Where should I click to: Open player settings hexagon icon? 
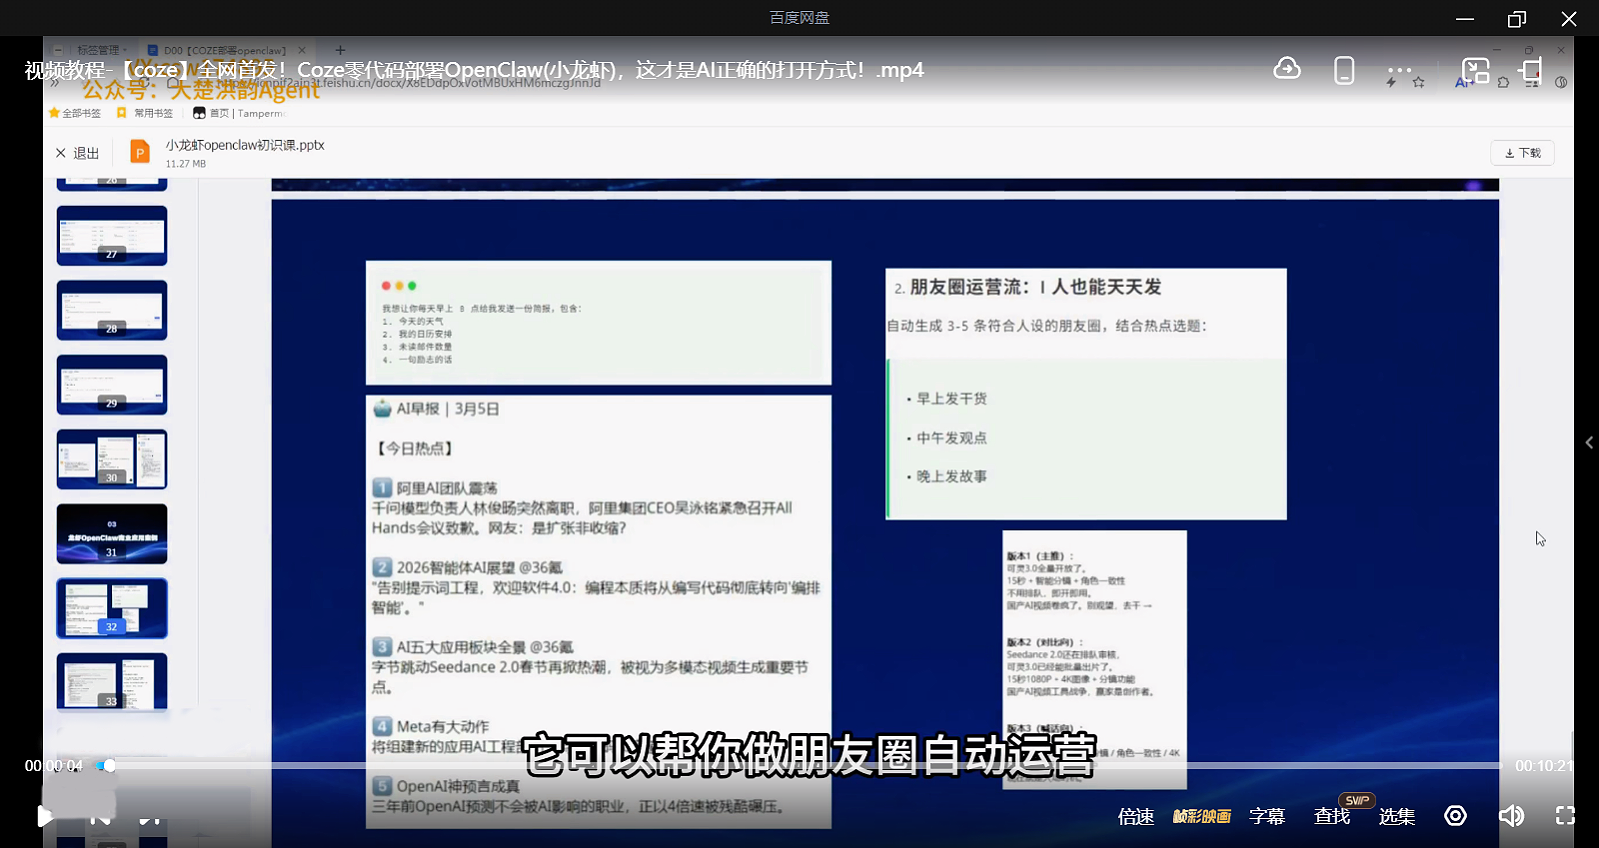click(x=1455, y=816)
